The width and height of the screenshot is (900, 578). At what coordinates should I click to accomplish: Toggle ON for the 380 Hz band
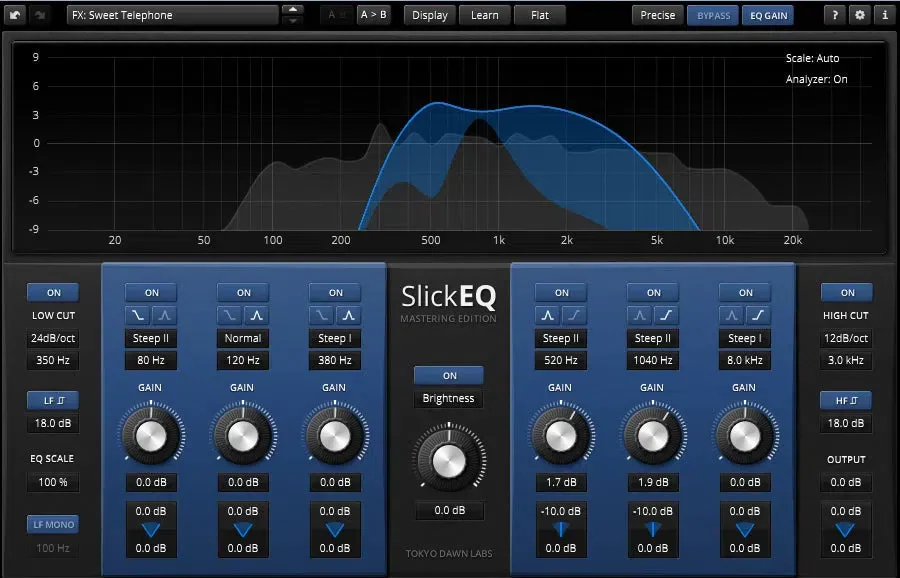click(335, 293)
